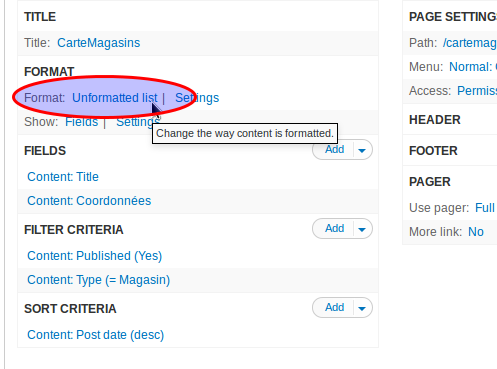Image resolution: width=497 pixels, height=369 pixels.
Task: Click the Unformatted list format link
Action: click(x=115, y=98)
